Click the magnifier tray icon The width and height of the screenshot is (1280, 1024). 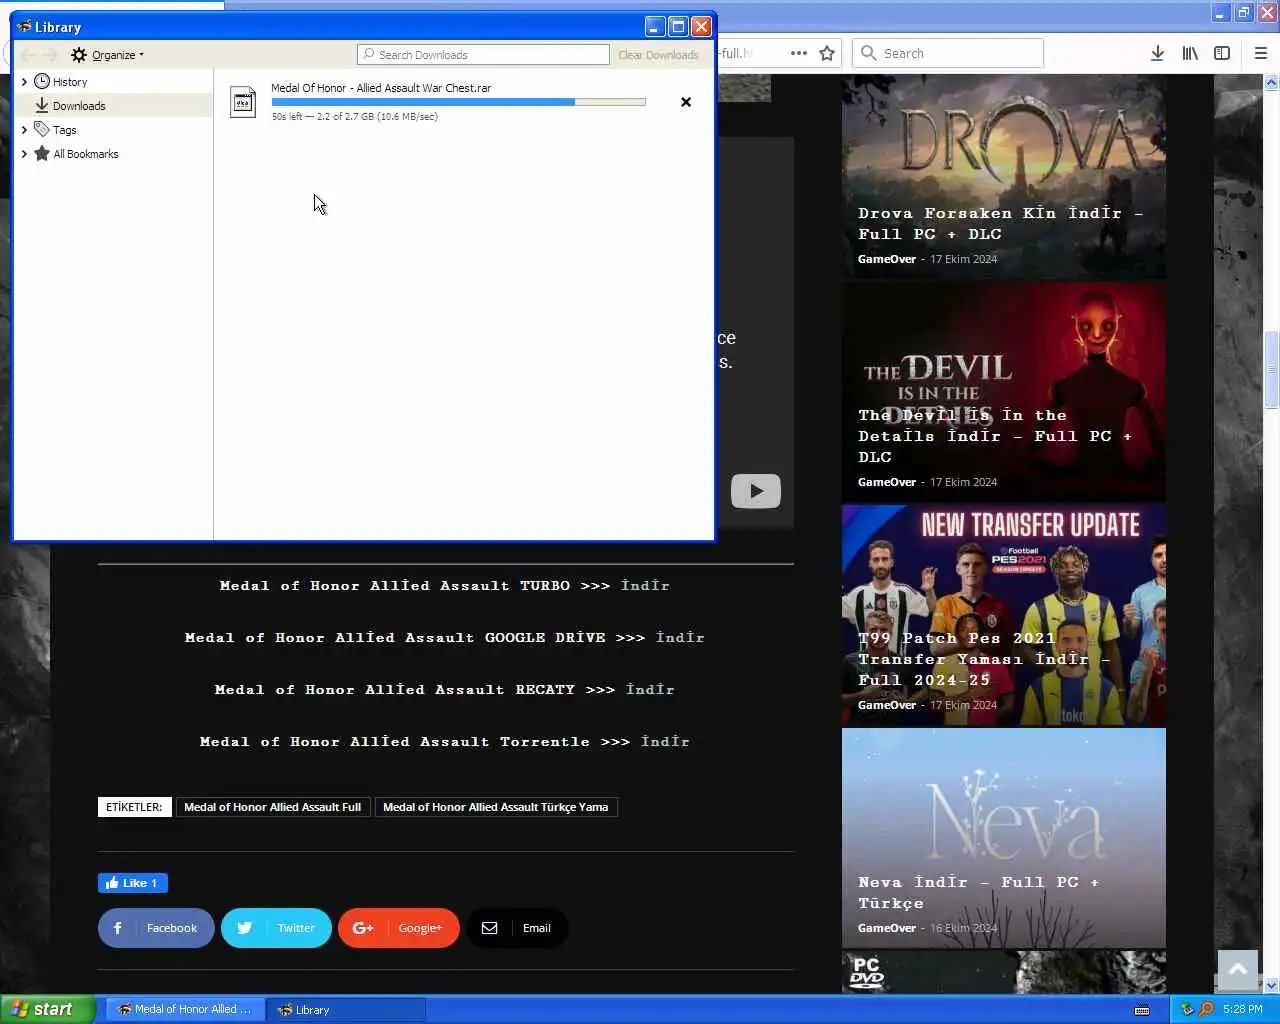click(x=1206, y=1009)
